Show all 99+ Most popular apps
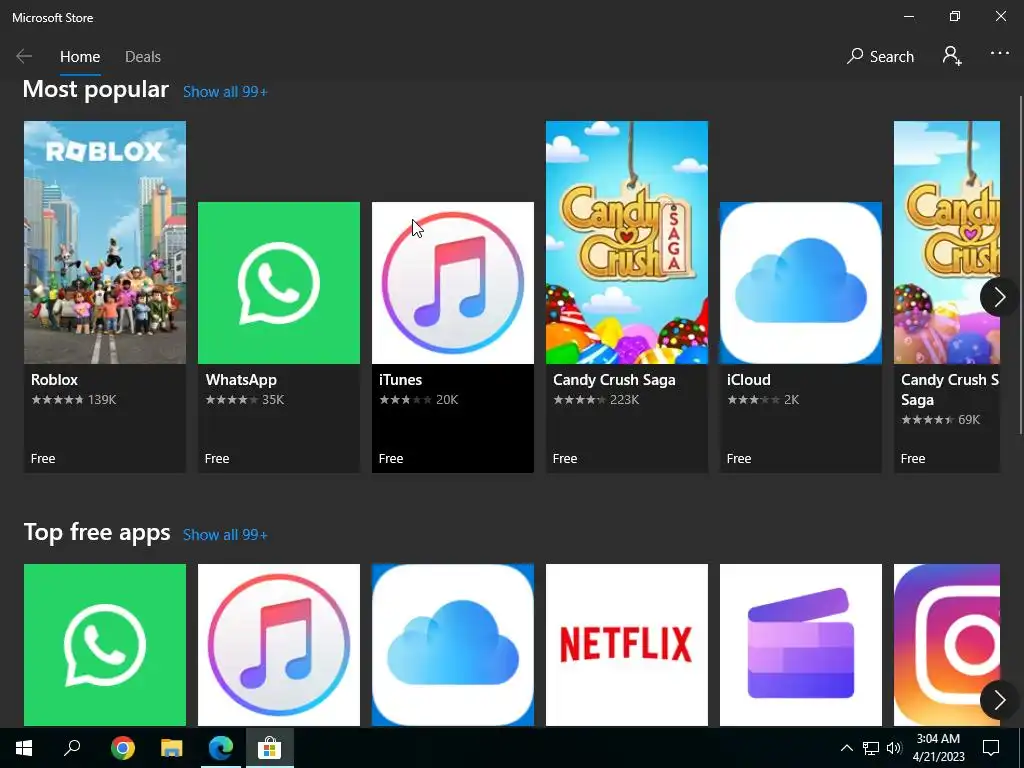Viewport: 1024px width, 768px height. [x=225, y=91]
